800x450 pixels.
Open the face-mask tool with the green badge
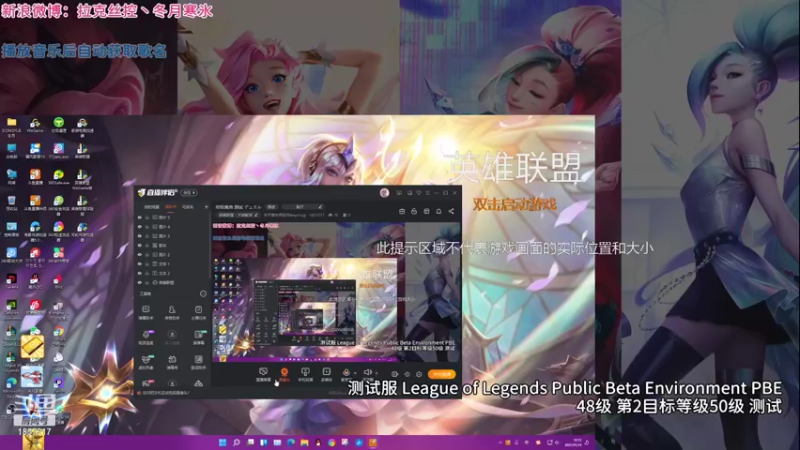point(146,362)
